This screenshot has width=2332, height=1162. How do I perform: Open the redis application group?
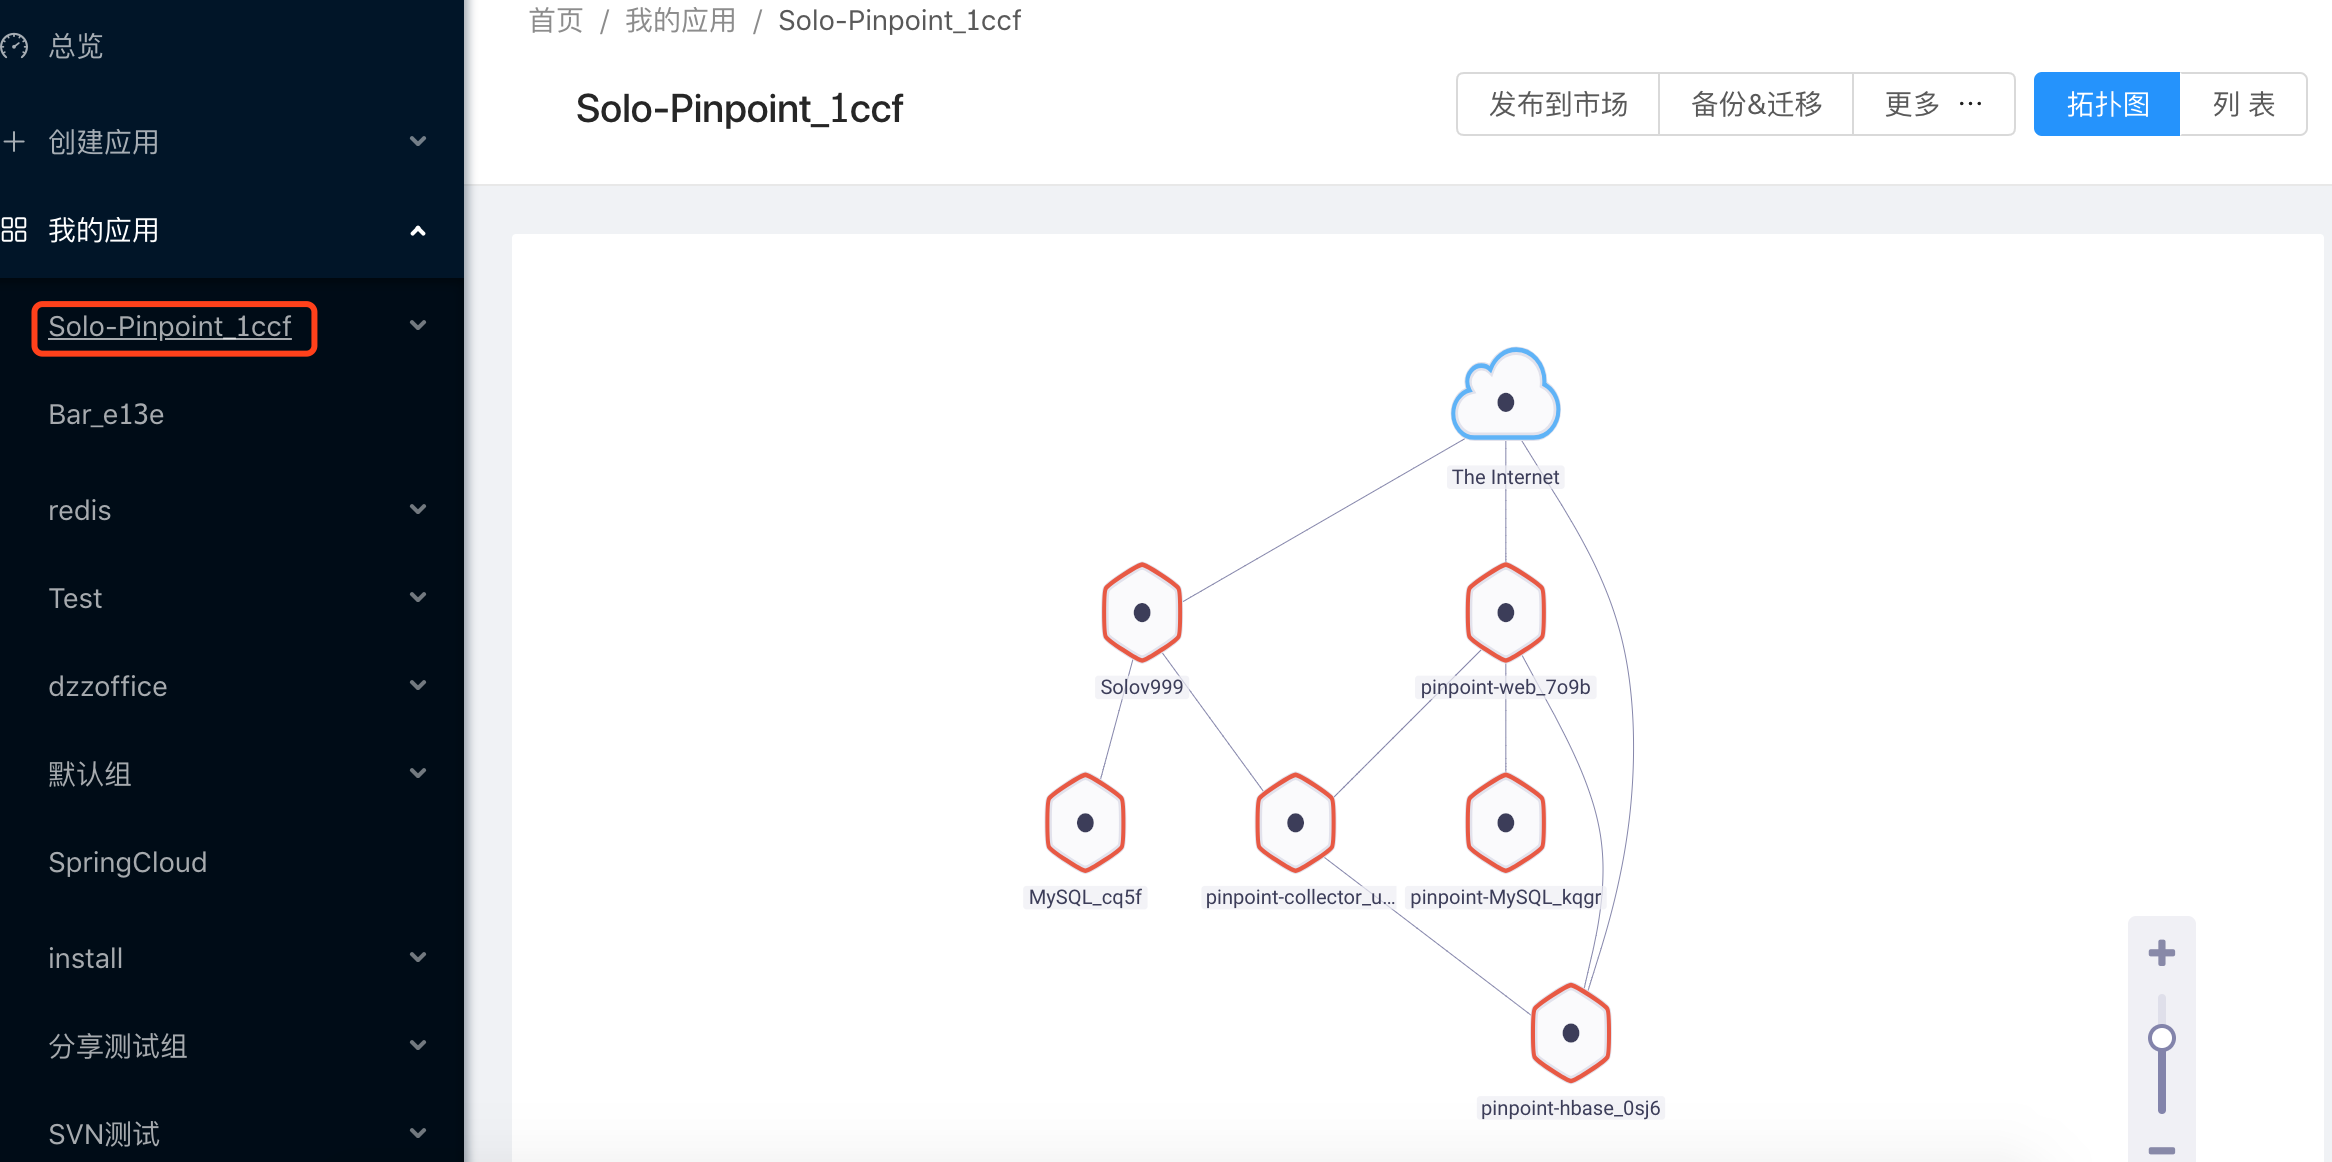point(80,510)
